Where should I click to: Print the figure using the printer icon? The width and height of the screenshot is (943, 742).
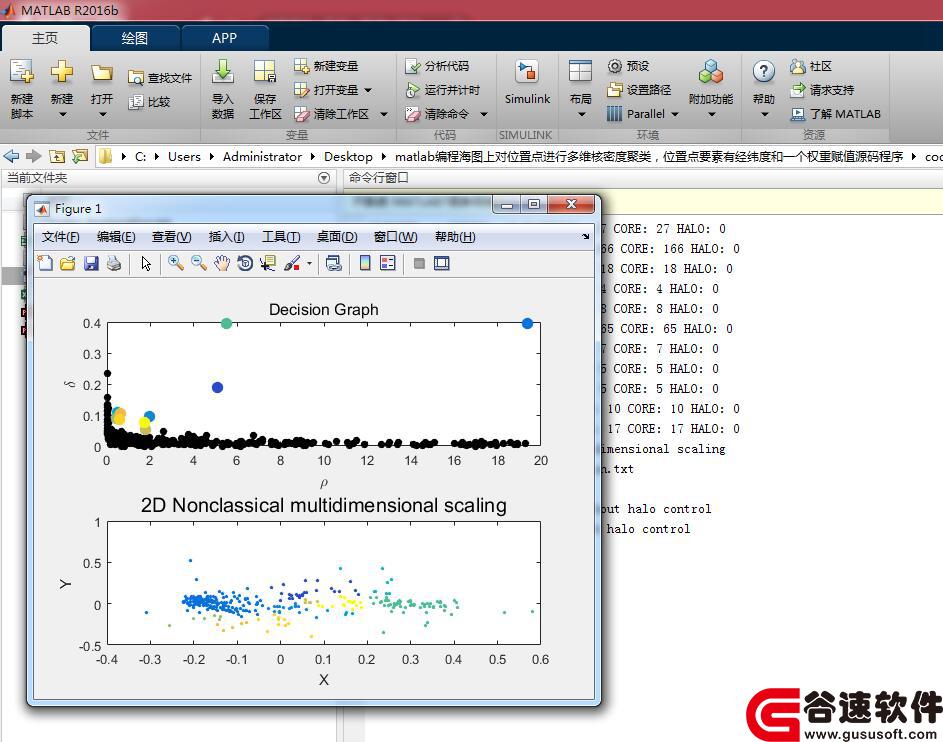click(x=114, y=263)
